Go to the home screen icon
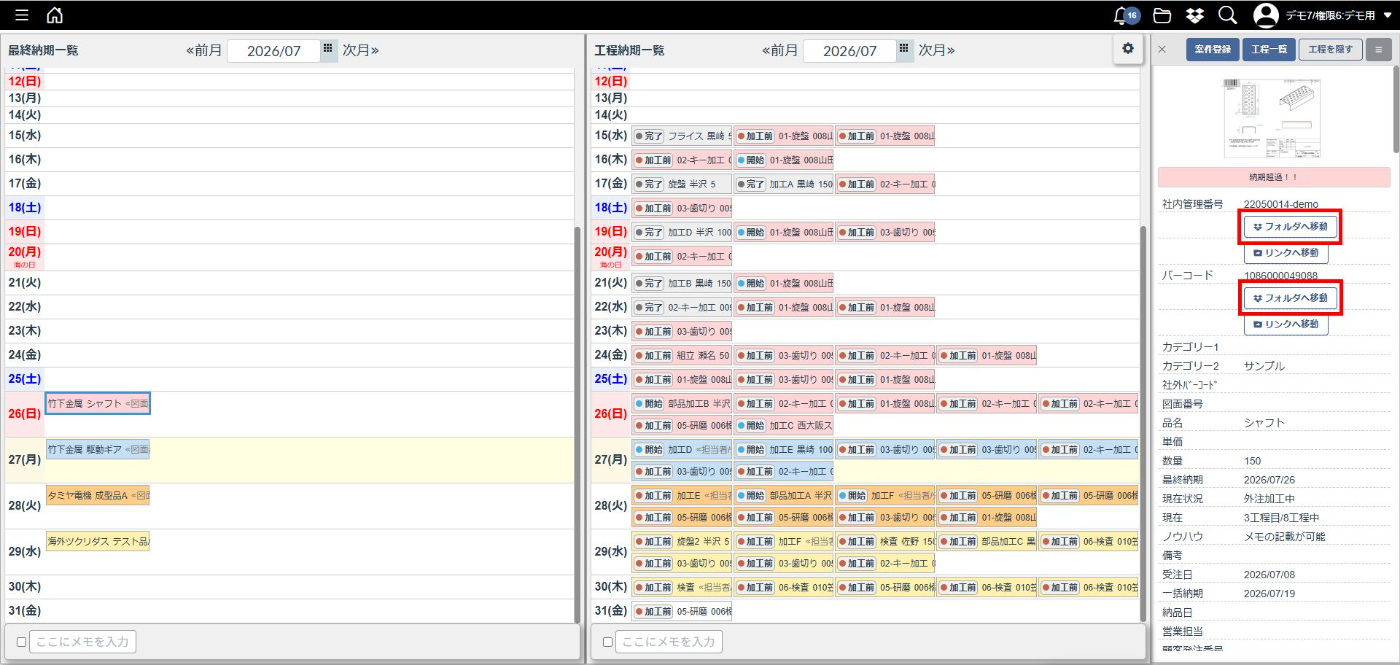1400x665 pixels. click(54, 15)
